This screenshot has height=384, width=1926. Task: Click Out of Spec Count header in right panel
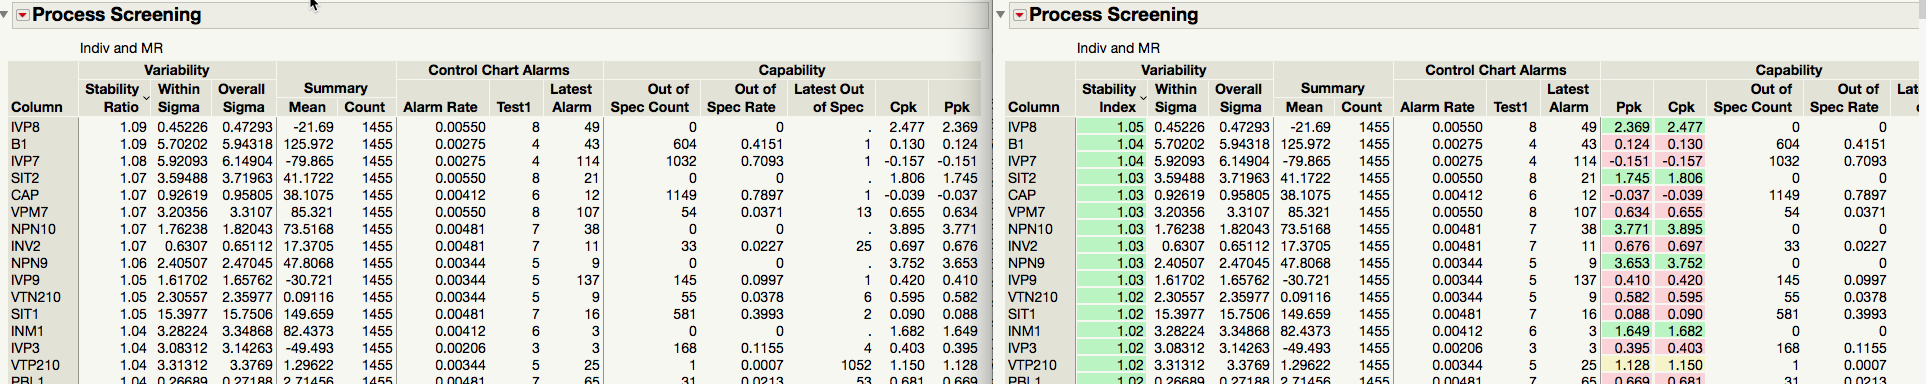click(1752, 98)
